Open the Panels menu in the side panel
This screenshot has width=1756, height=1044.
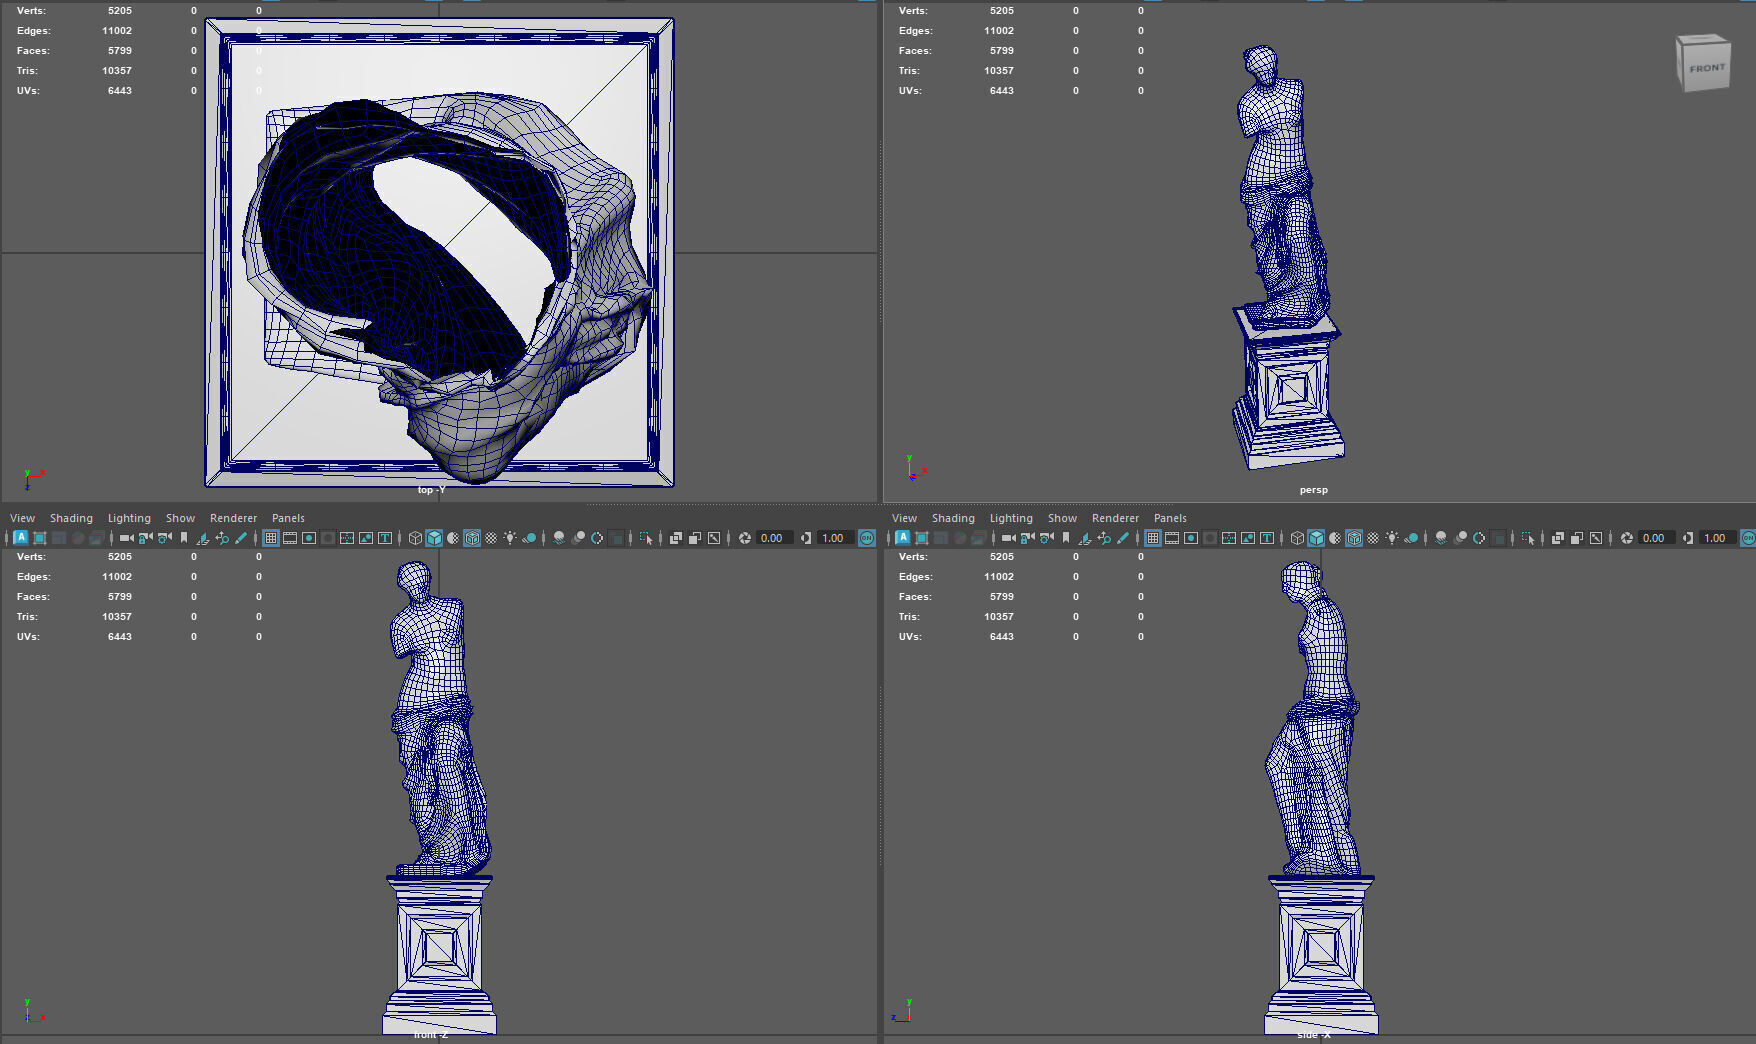point(1170,518)
